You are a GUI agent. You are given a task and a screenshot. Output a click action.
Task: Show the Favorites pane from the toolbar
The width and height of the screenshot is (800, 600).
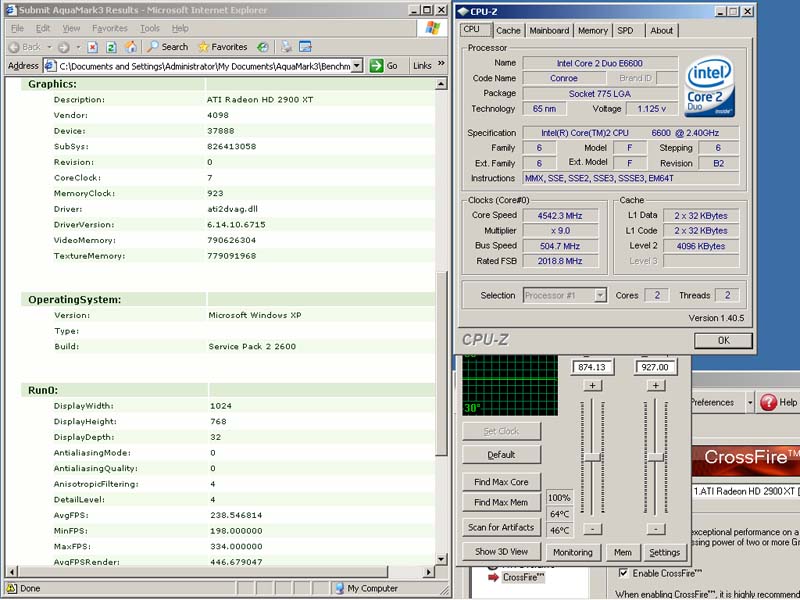pyautogui.click(x=222, y=47)
